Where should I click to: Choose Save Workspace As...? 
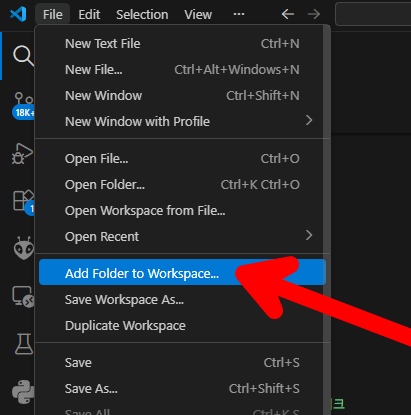pyautogui.click(x=182, y=300)
